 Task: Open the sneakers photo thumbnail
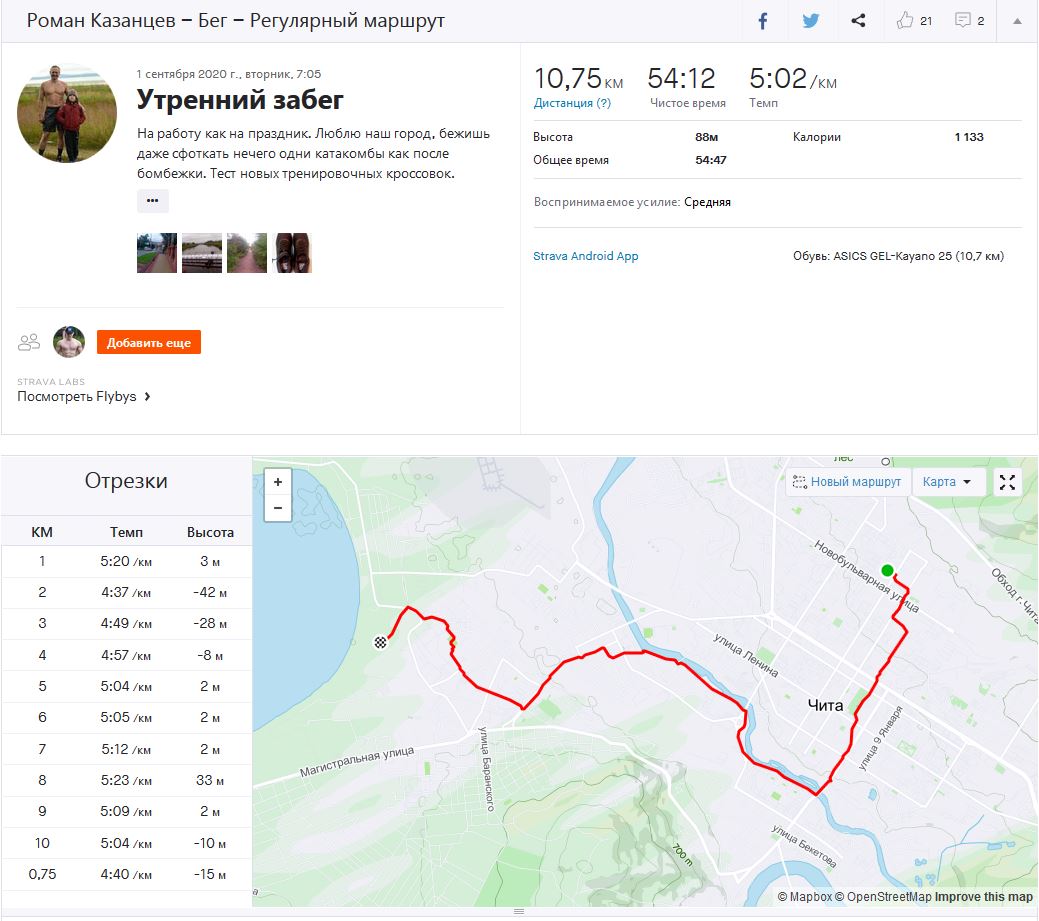click(x=292, y=253)
